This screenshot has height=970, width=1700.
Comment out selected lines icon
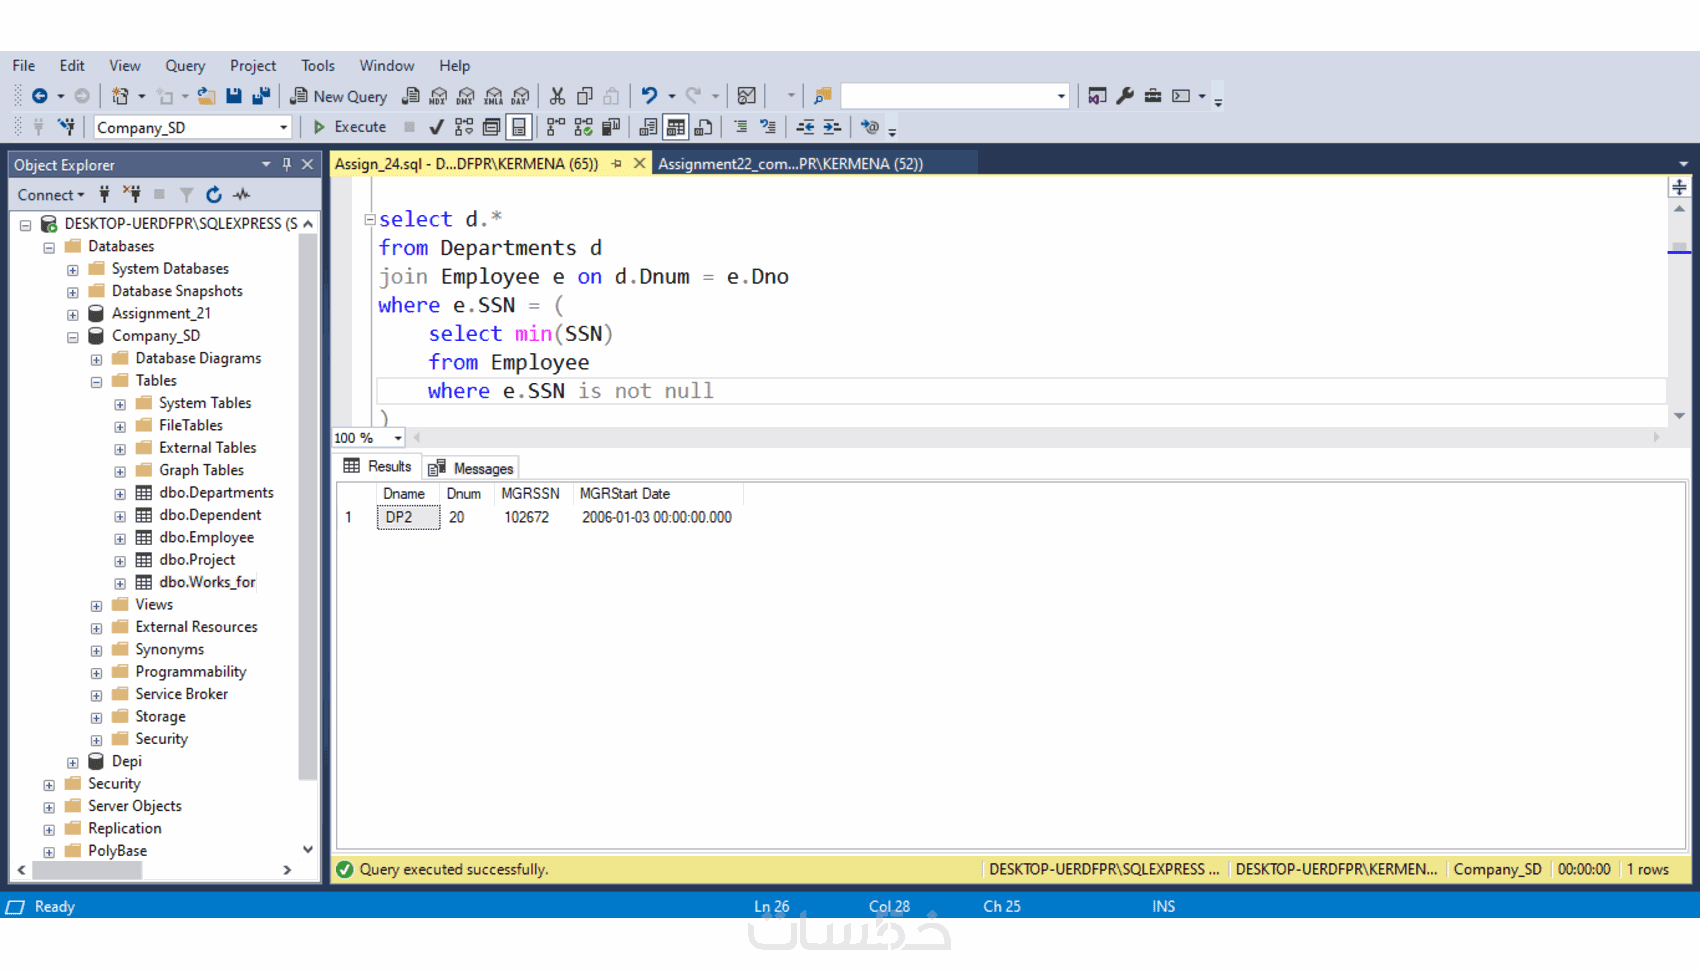pyautogui.click(x=740, y=127)
